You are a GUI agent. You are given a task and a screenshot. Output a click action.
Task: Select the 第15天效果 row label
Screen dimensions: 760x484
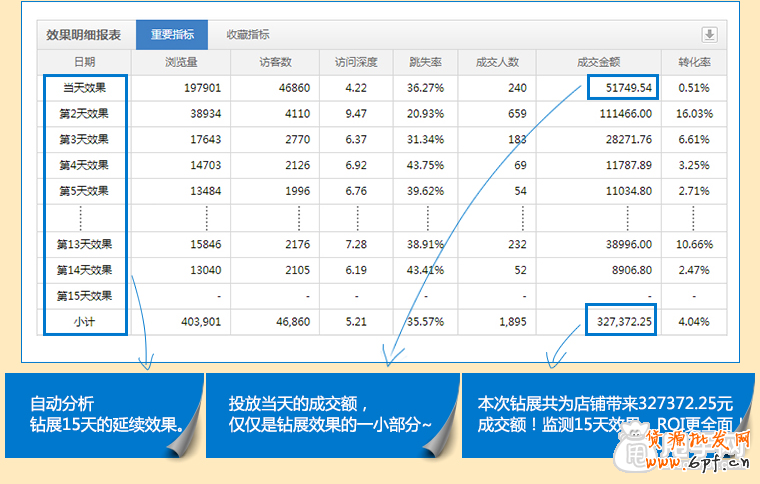point(84,296)
